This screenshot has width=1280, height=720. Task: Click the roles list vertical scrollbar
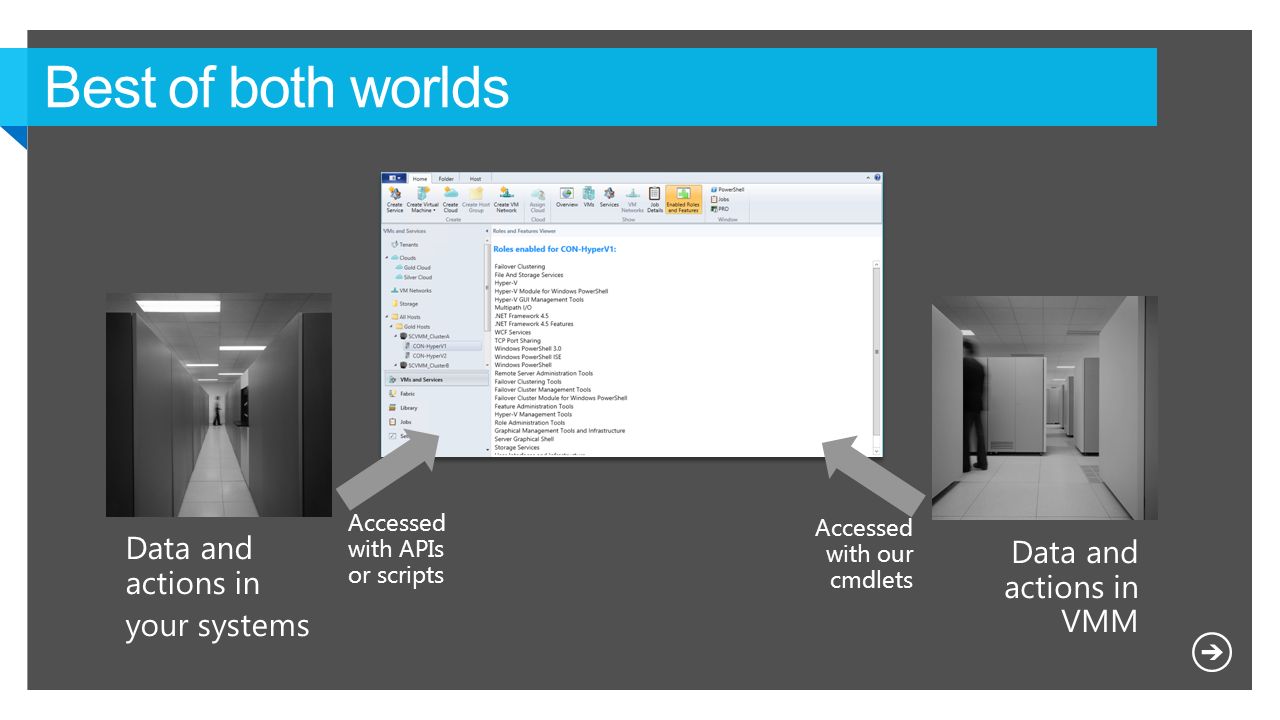pyautogui.click(x=877, y=352)
